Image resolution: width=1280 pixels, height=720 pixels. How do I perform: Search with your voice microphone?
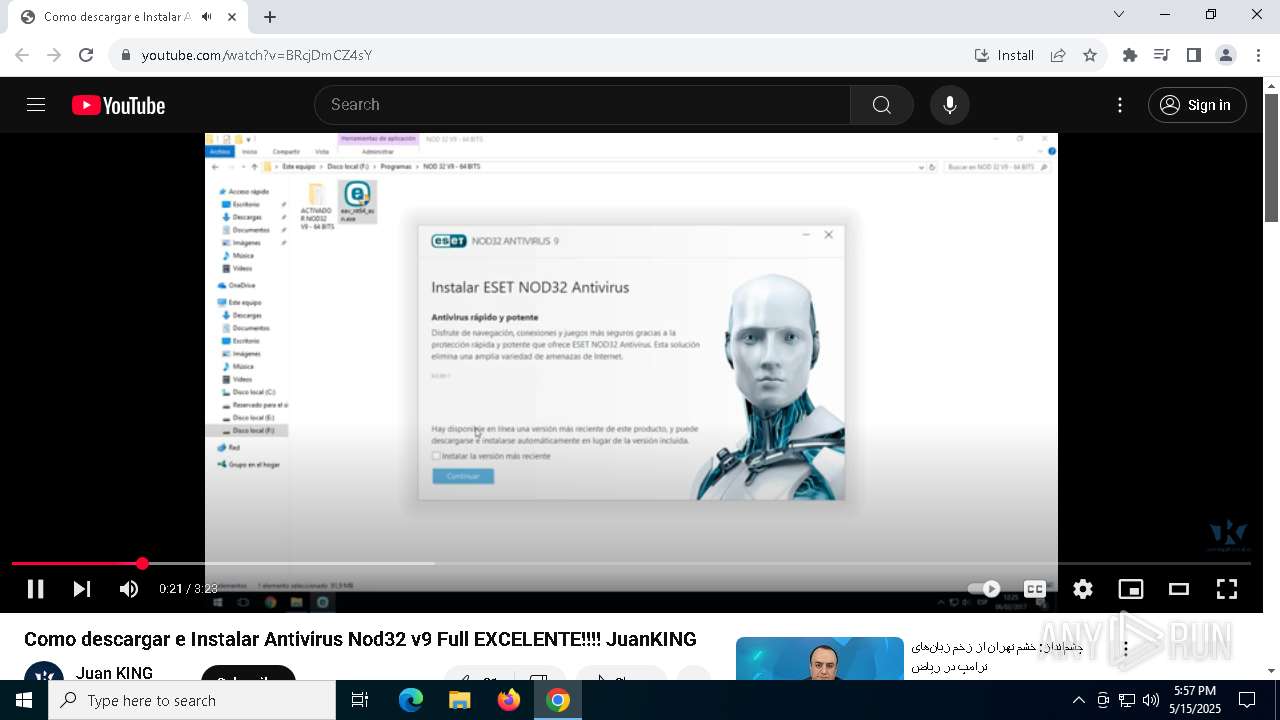950,105
